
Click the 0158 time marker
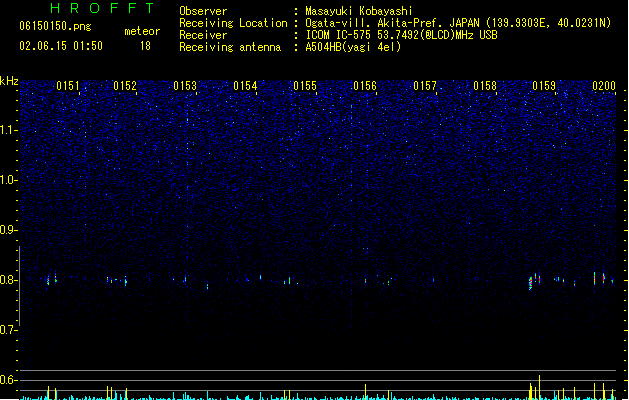point(485,86)
